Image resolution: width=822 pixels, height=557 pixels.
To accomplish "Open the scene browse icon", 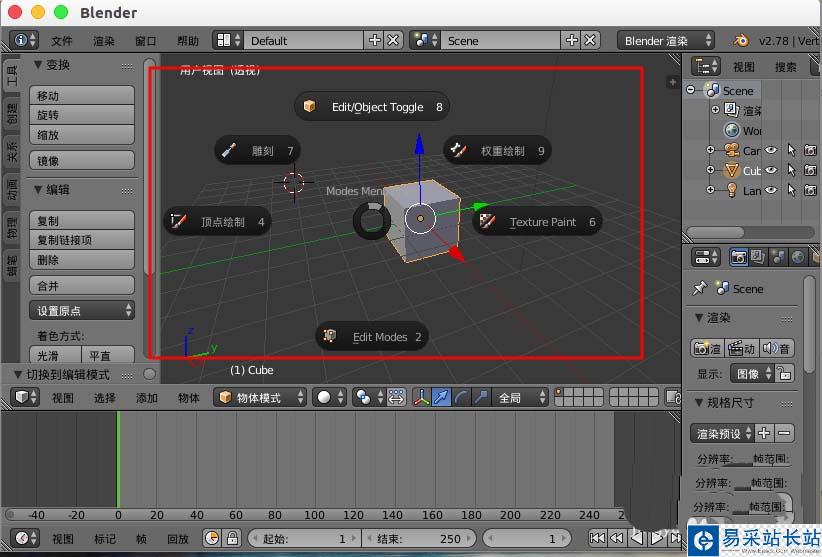I will [425, 40].
